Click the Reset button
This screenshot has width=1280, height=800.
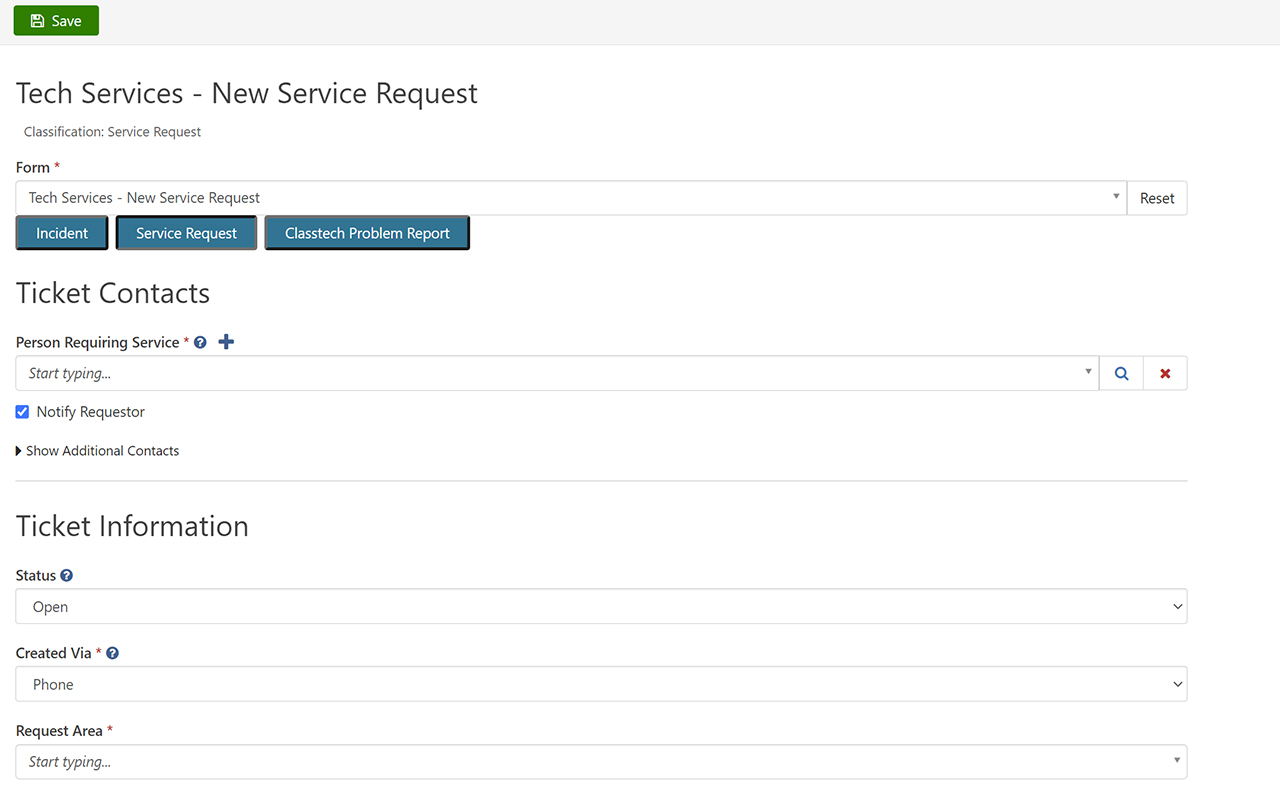(1157, 198)
